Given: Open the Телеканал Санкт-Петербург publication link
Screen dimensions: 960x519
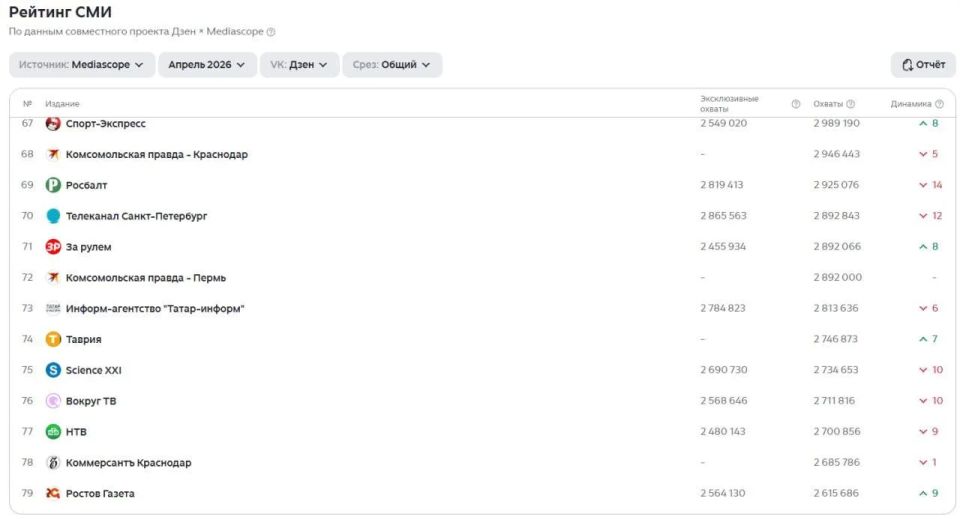Looking at the screenshot, I should coord(137,216).
